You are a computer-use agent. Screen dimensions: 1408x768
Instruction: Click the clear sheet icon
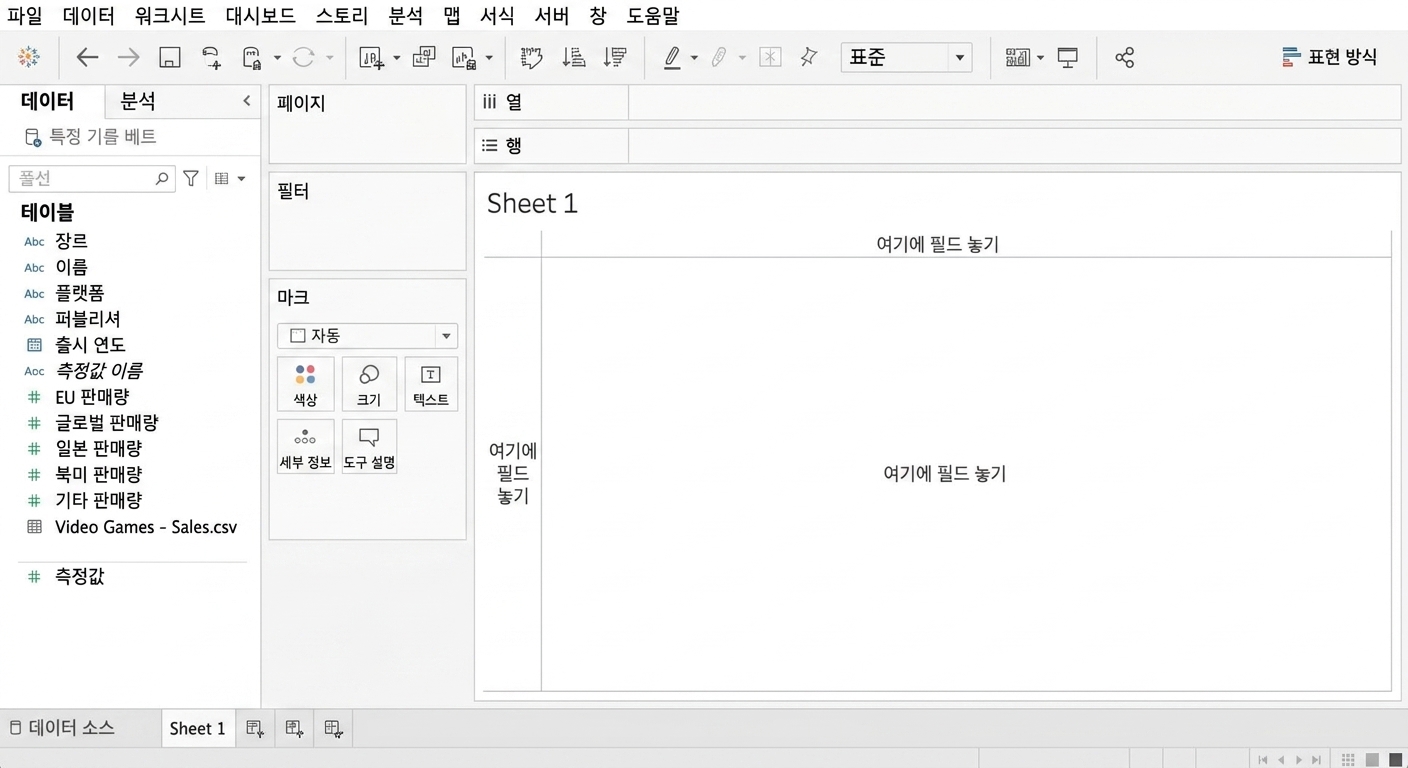point(464,57)
